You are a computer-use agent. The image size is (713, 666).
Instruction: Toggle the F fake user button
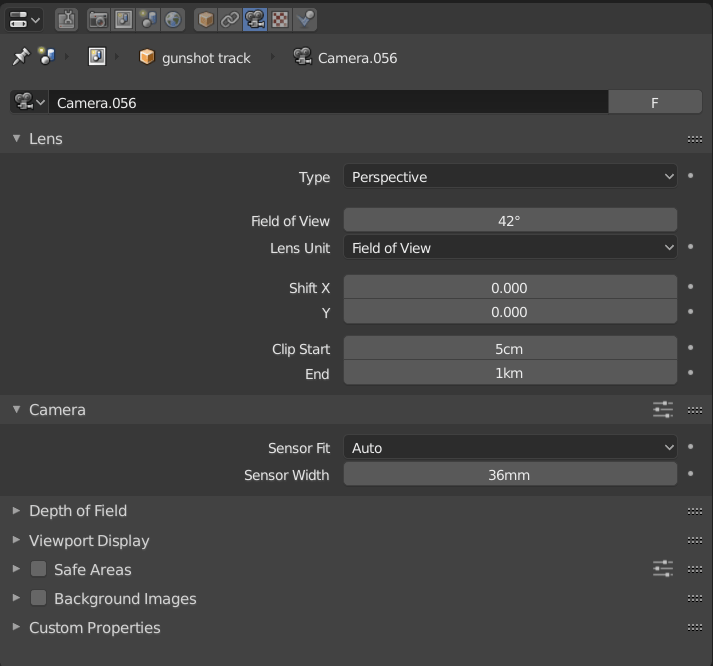point(655,102)
